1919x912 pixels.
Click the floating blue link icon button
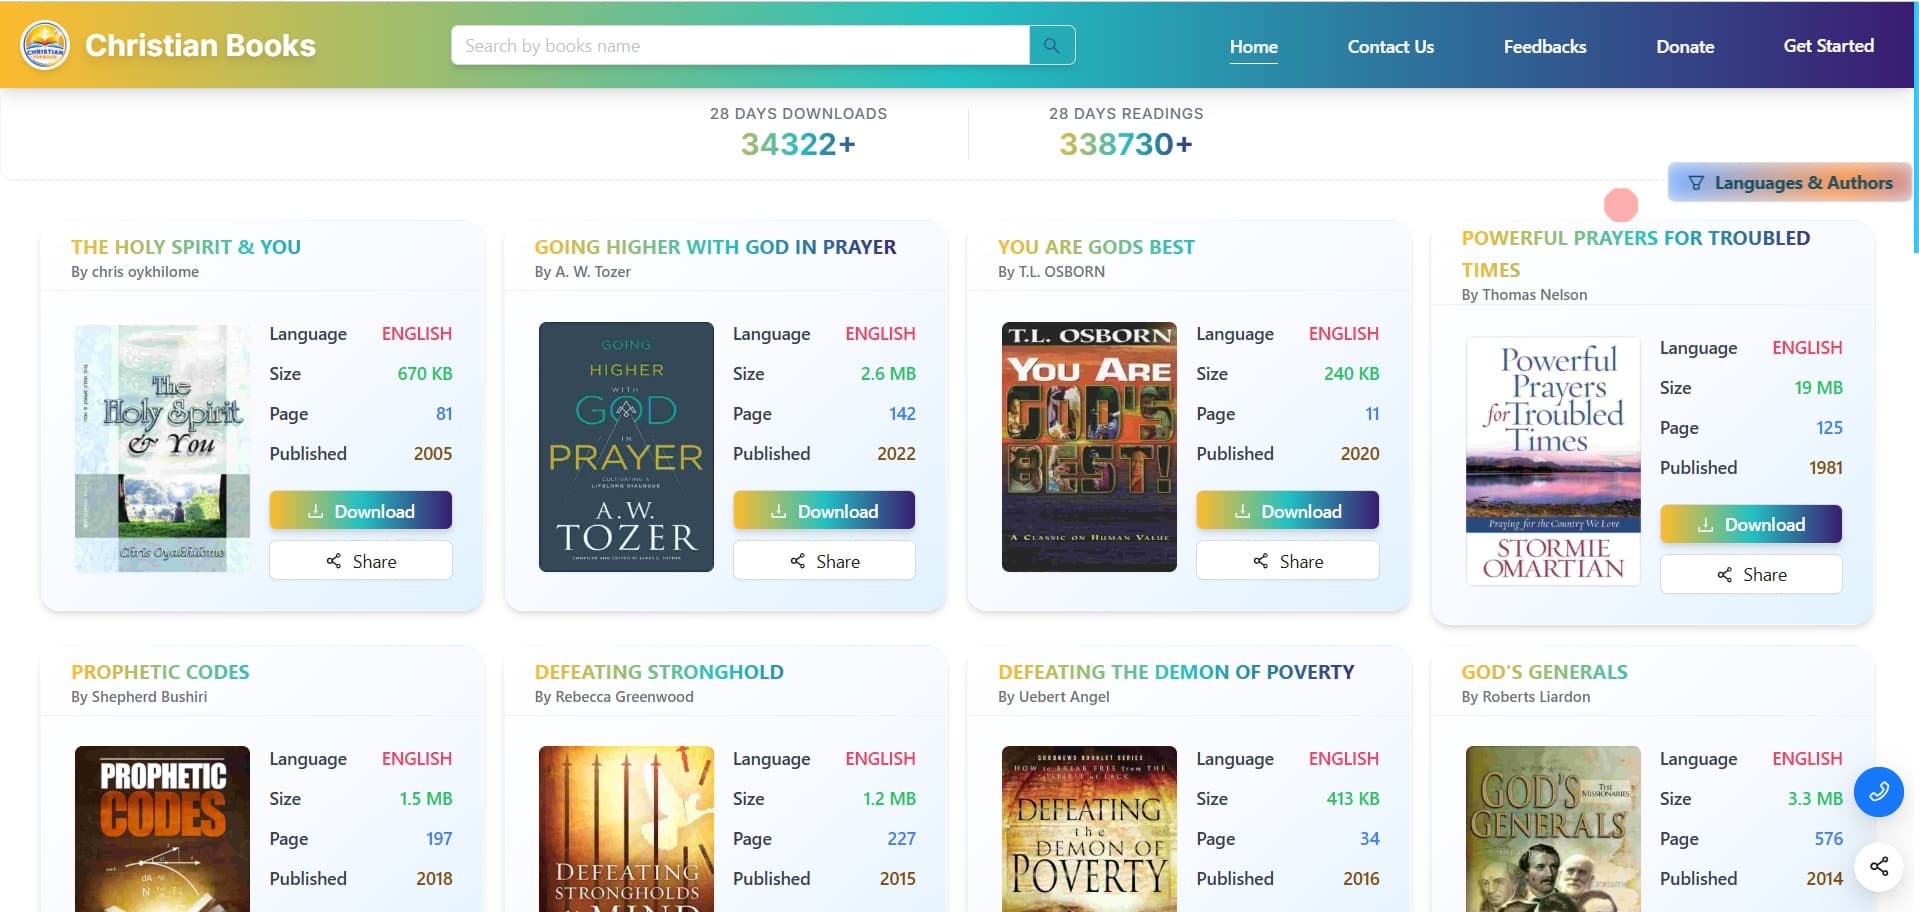click(1878, 792)
